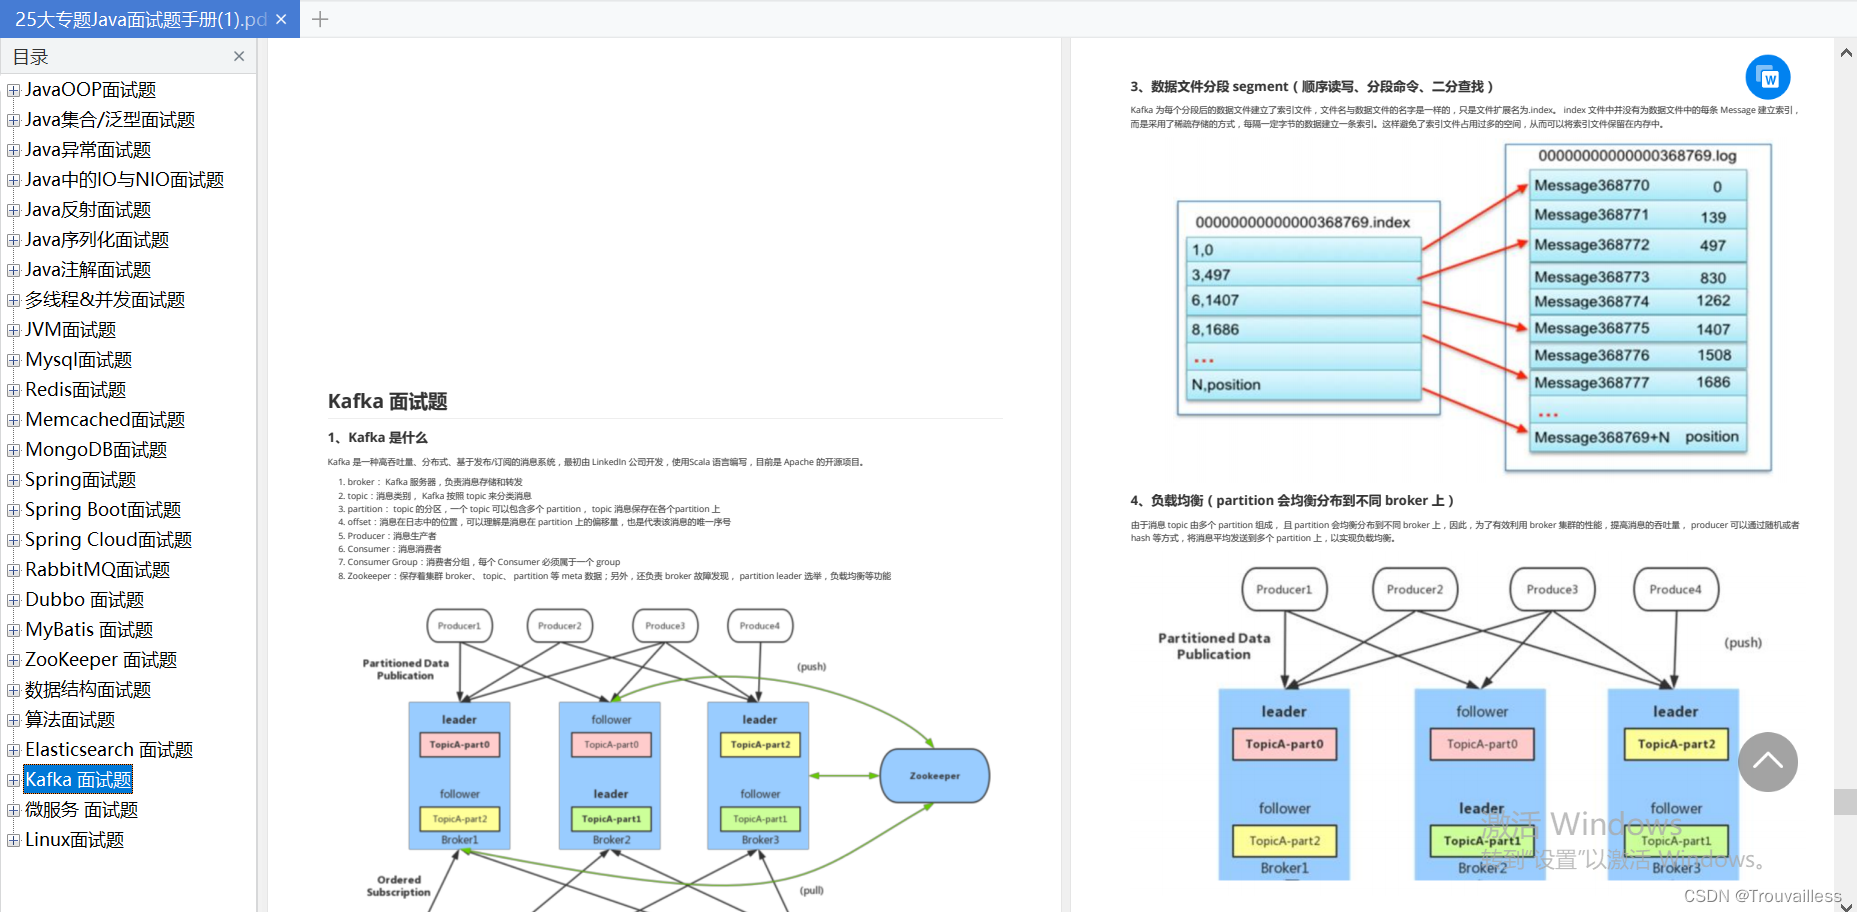Click the blue Word conversion floating icon
The width and height of the screenshot is (1857, 912).
(x=1767, y=77)
